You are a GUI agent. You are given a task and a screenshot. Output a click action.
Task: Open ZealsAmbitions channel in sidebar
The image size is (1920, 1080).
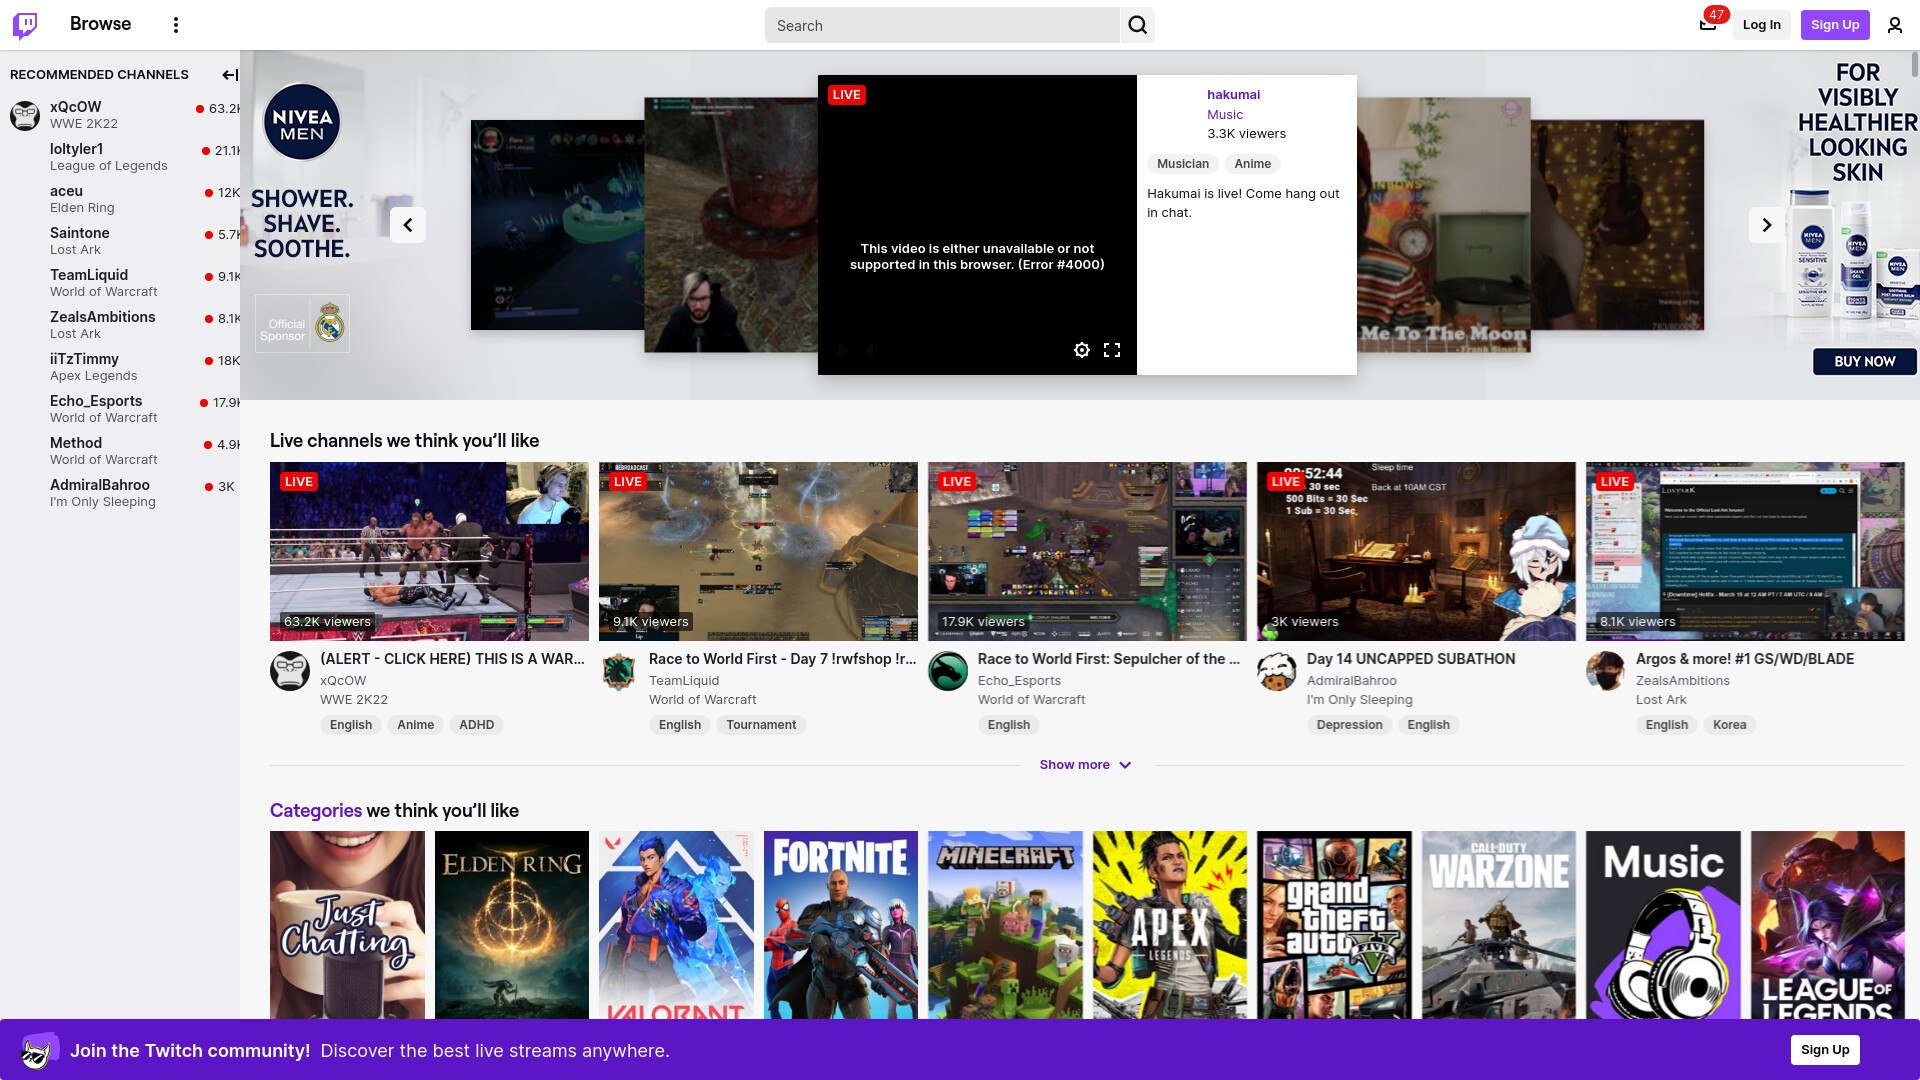[122, 325]
